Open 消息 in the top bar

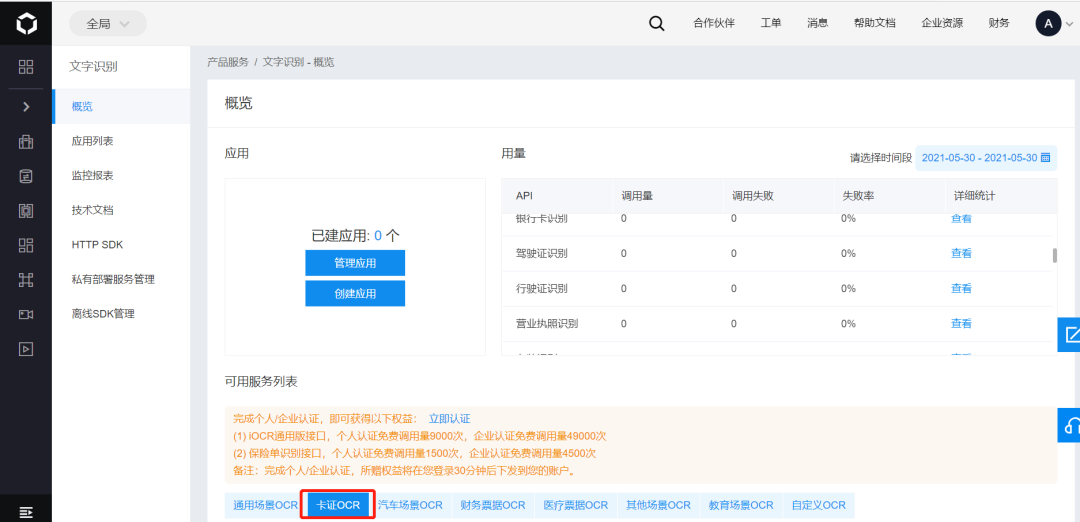tap(818, 23)
